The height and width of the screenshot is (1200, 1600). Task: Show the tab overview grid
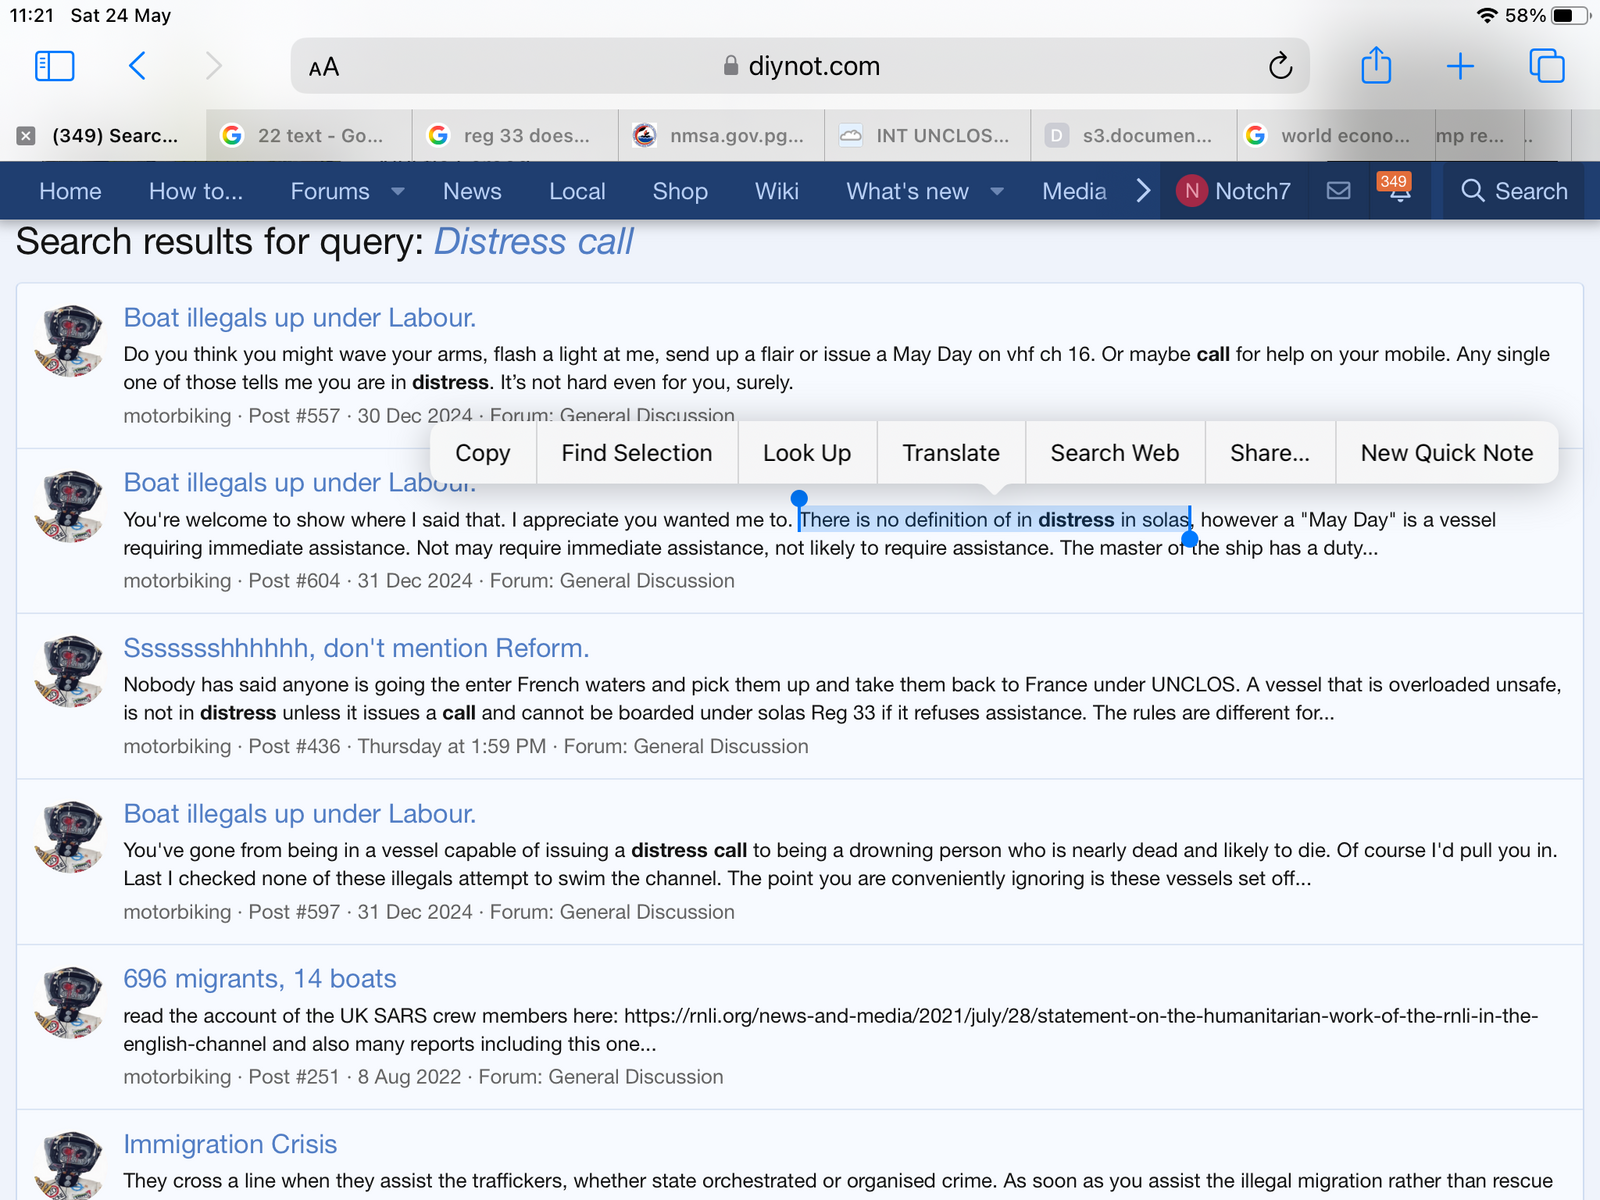pyautogui.click(x=1546, y=66)
